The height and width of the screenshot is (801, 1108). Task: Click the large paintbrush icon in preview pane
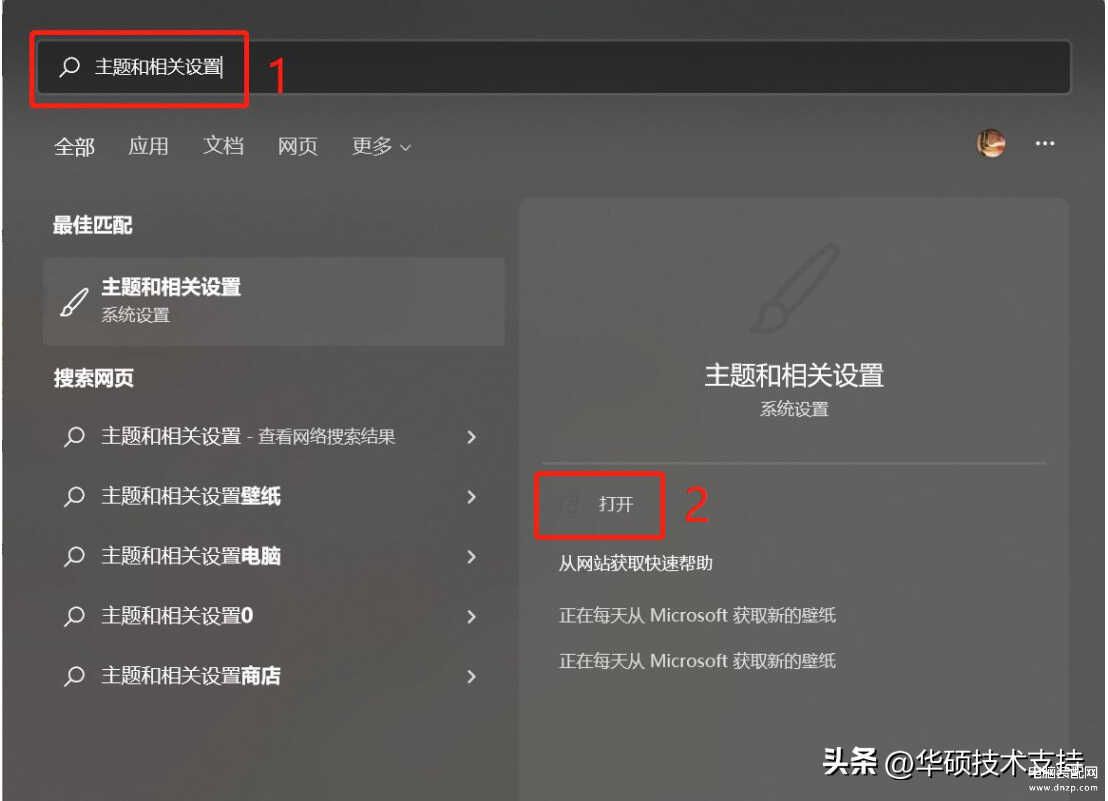pyautogui.click(x=794, y=289)
